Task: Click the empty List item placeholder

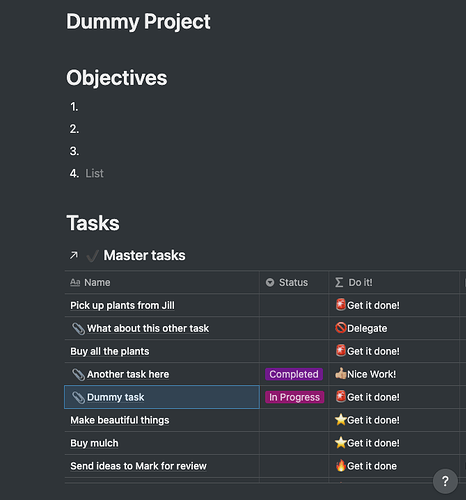Action: [94, 173]
